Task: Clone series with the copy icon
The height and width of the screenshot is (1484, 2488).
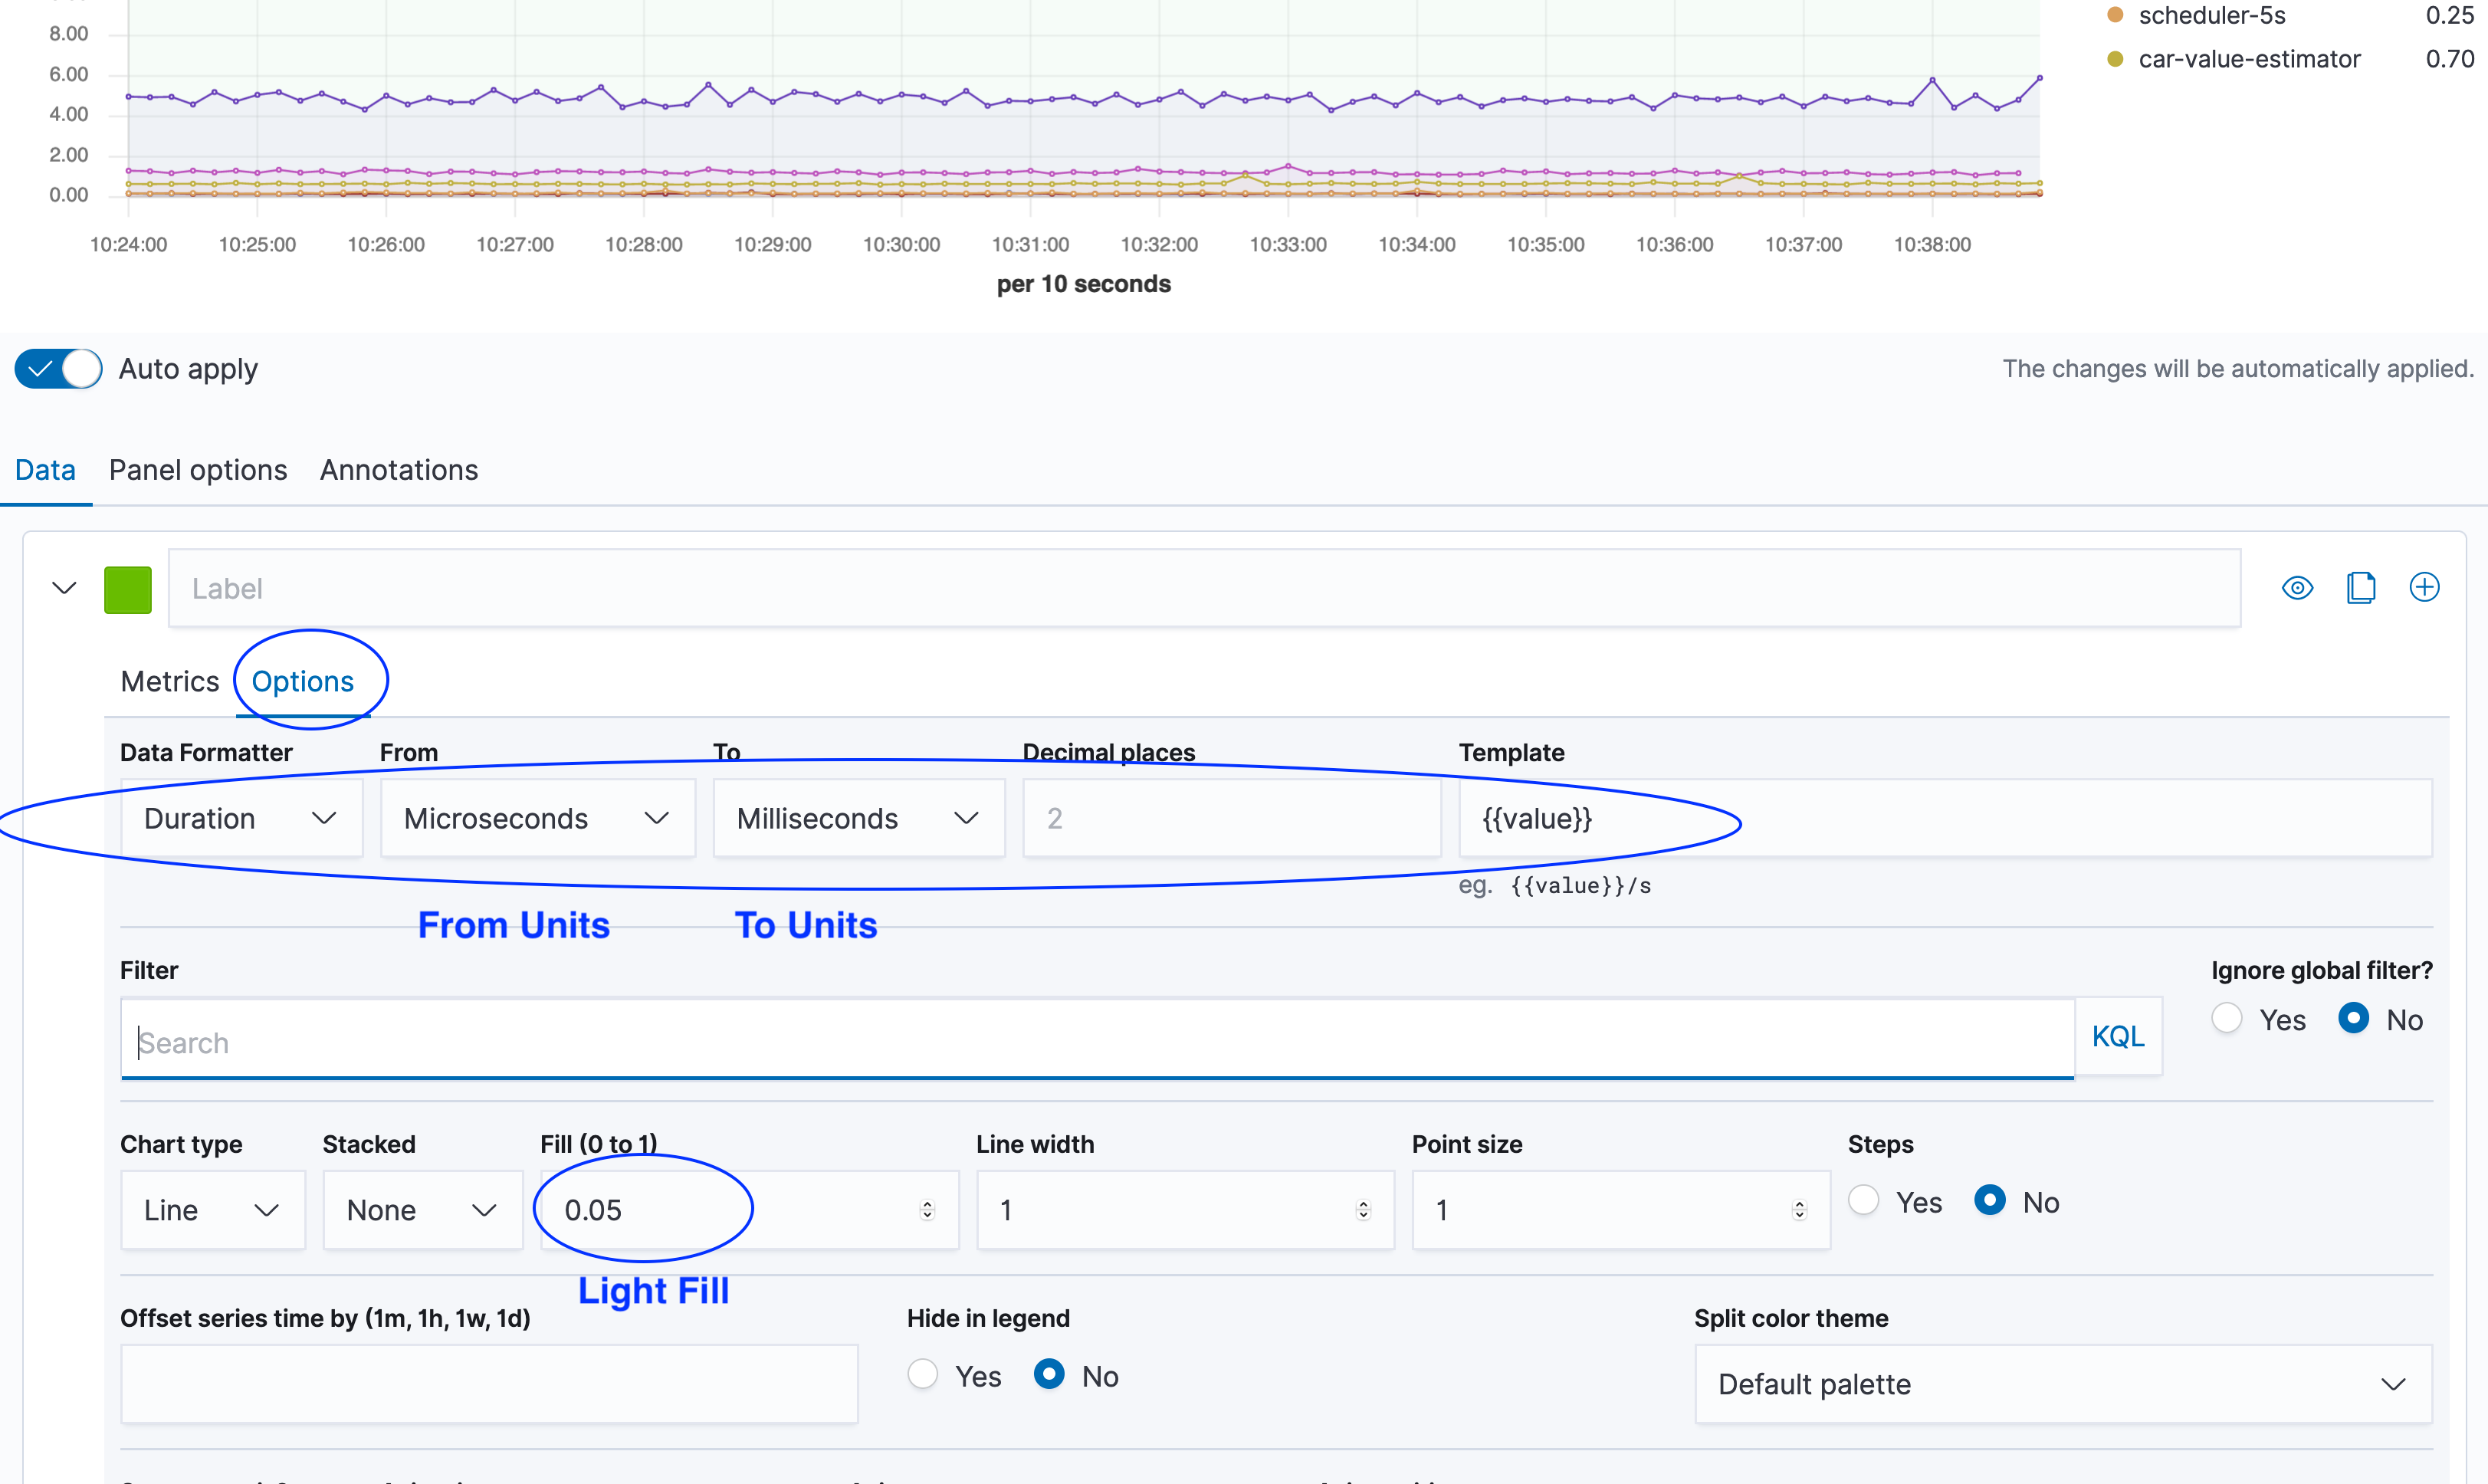Action: point(2361,588)
